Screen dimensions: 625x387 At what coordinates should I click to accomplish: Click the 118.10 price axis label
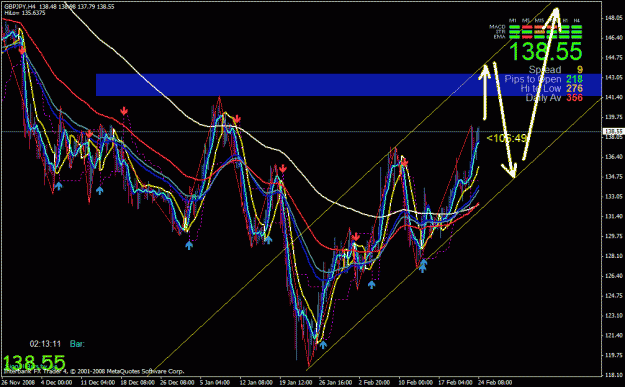click(x=614, y=375)
